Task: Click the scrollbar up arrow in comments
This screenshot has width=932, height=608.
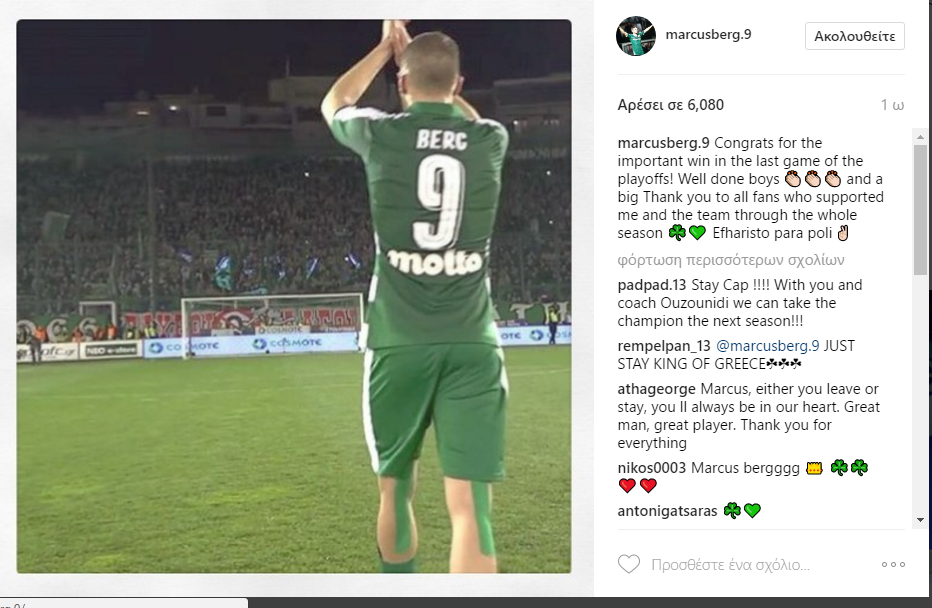Action: [x=920, y=137]
